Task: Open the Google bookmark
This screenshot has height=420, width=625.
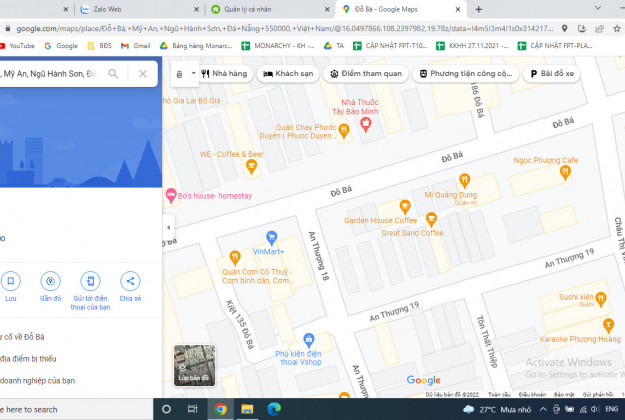Action: coord(61,46)
